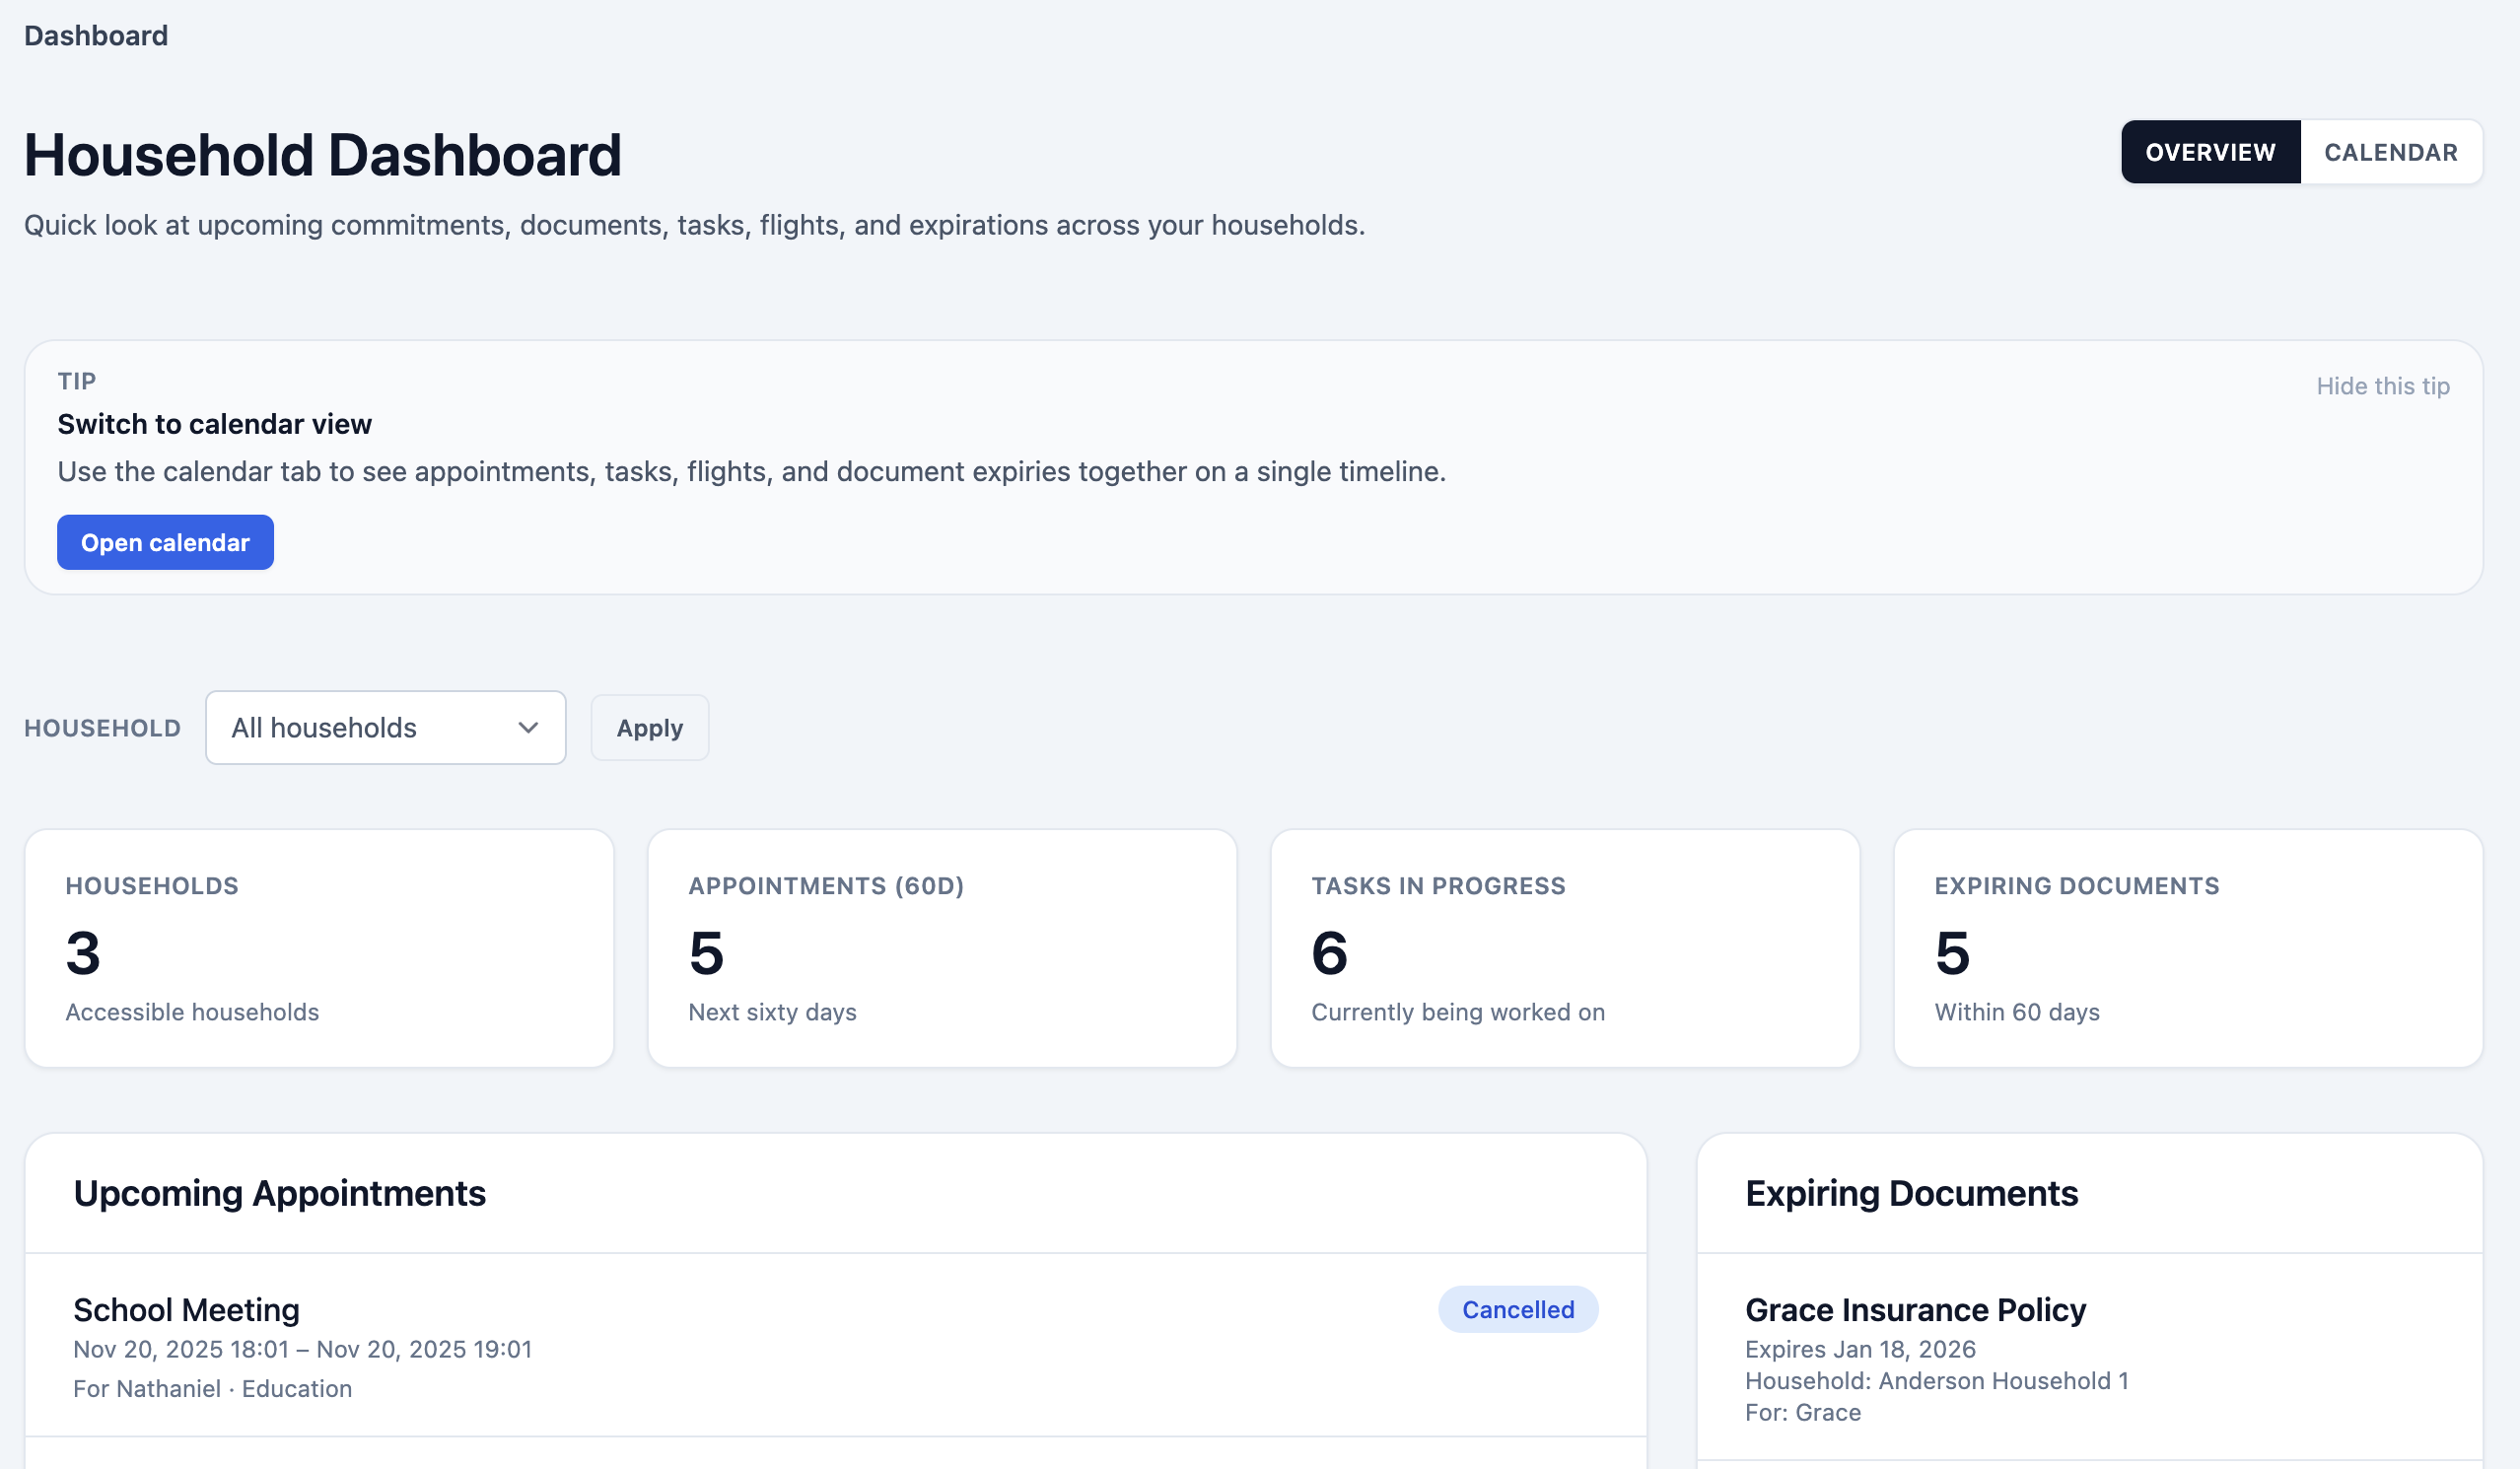Switch to the Calendar tab

point(2392,152)
